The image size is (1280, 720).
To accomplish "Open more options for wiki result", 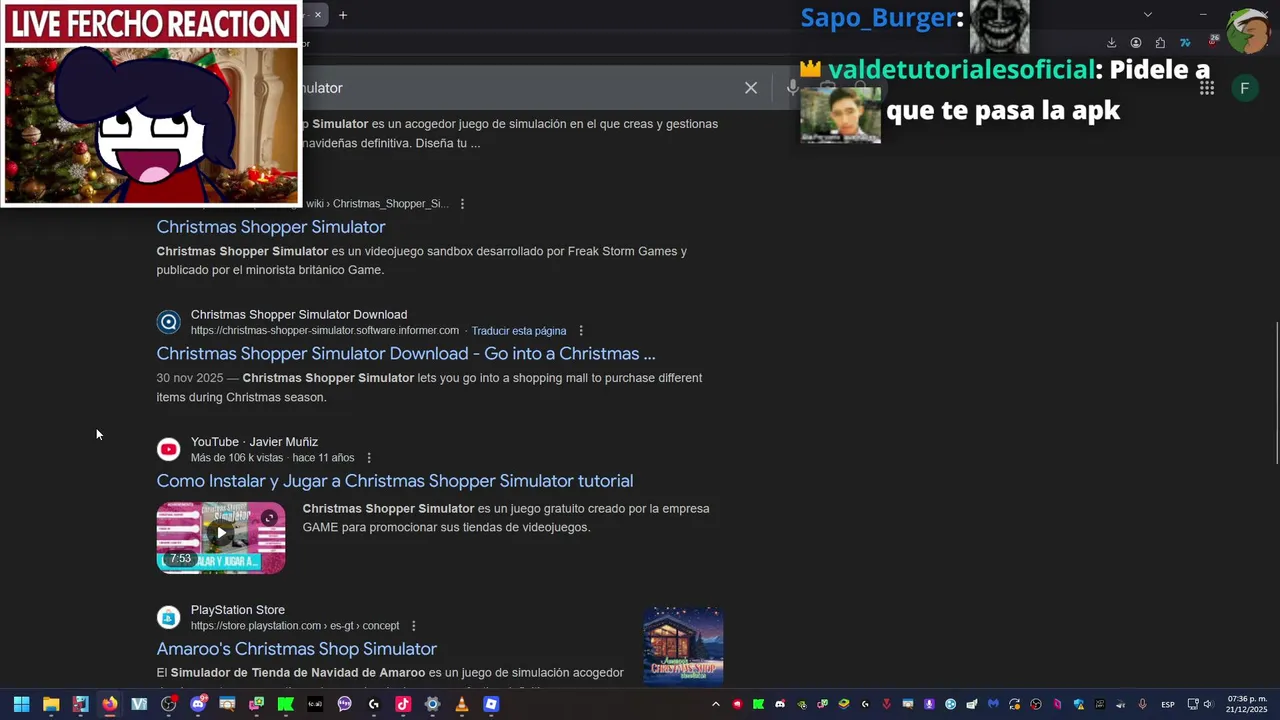I will [x=462, y=204].
